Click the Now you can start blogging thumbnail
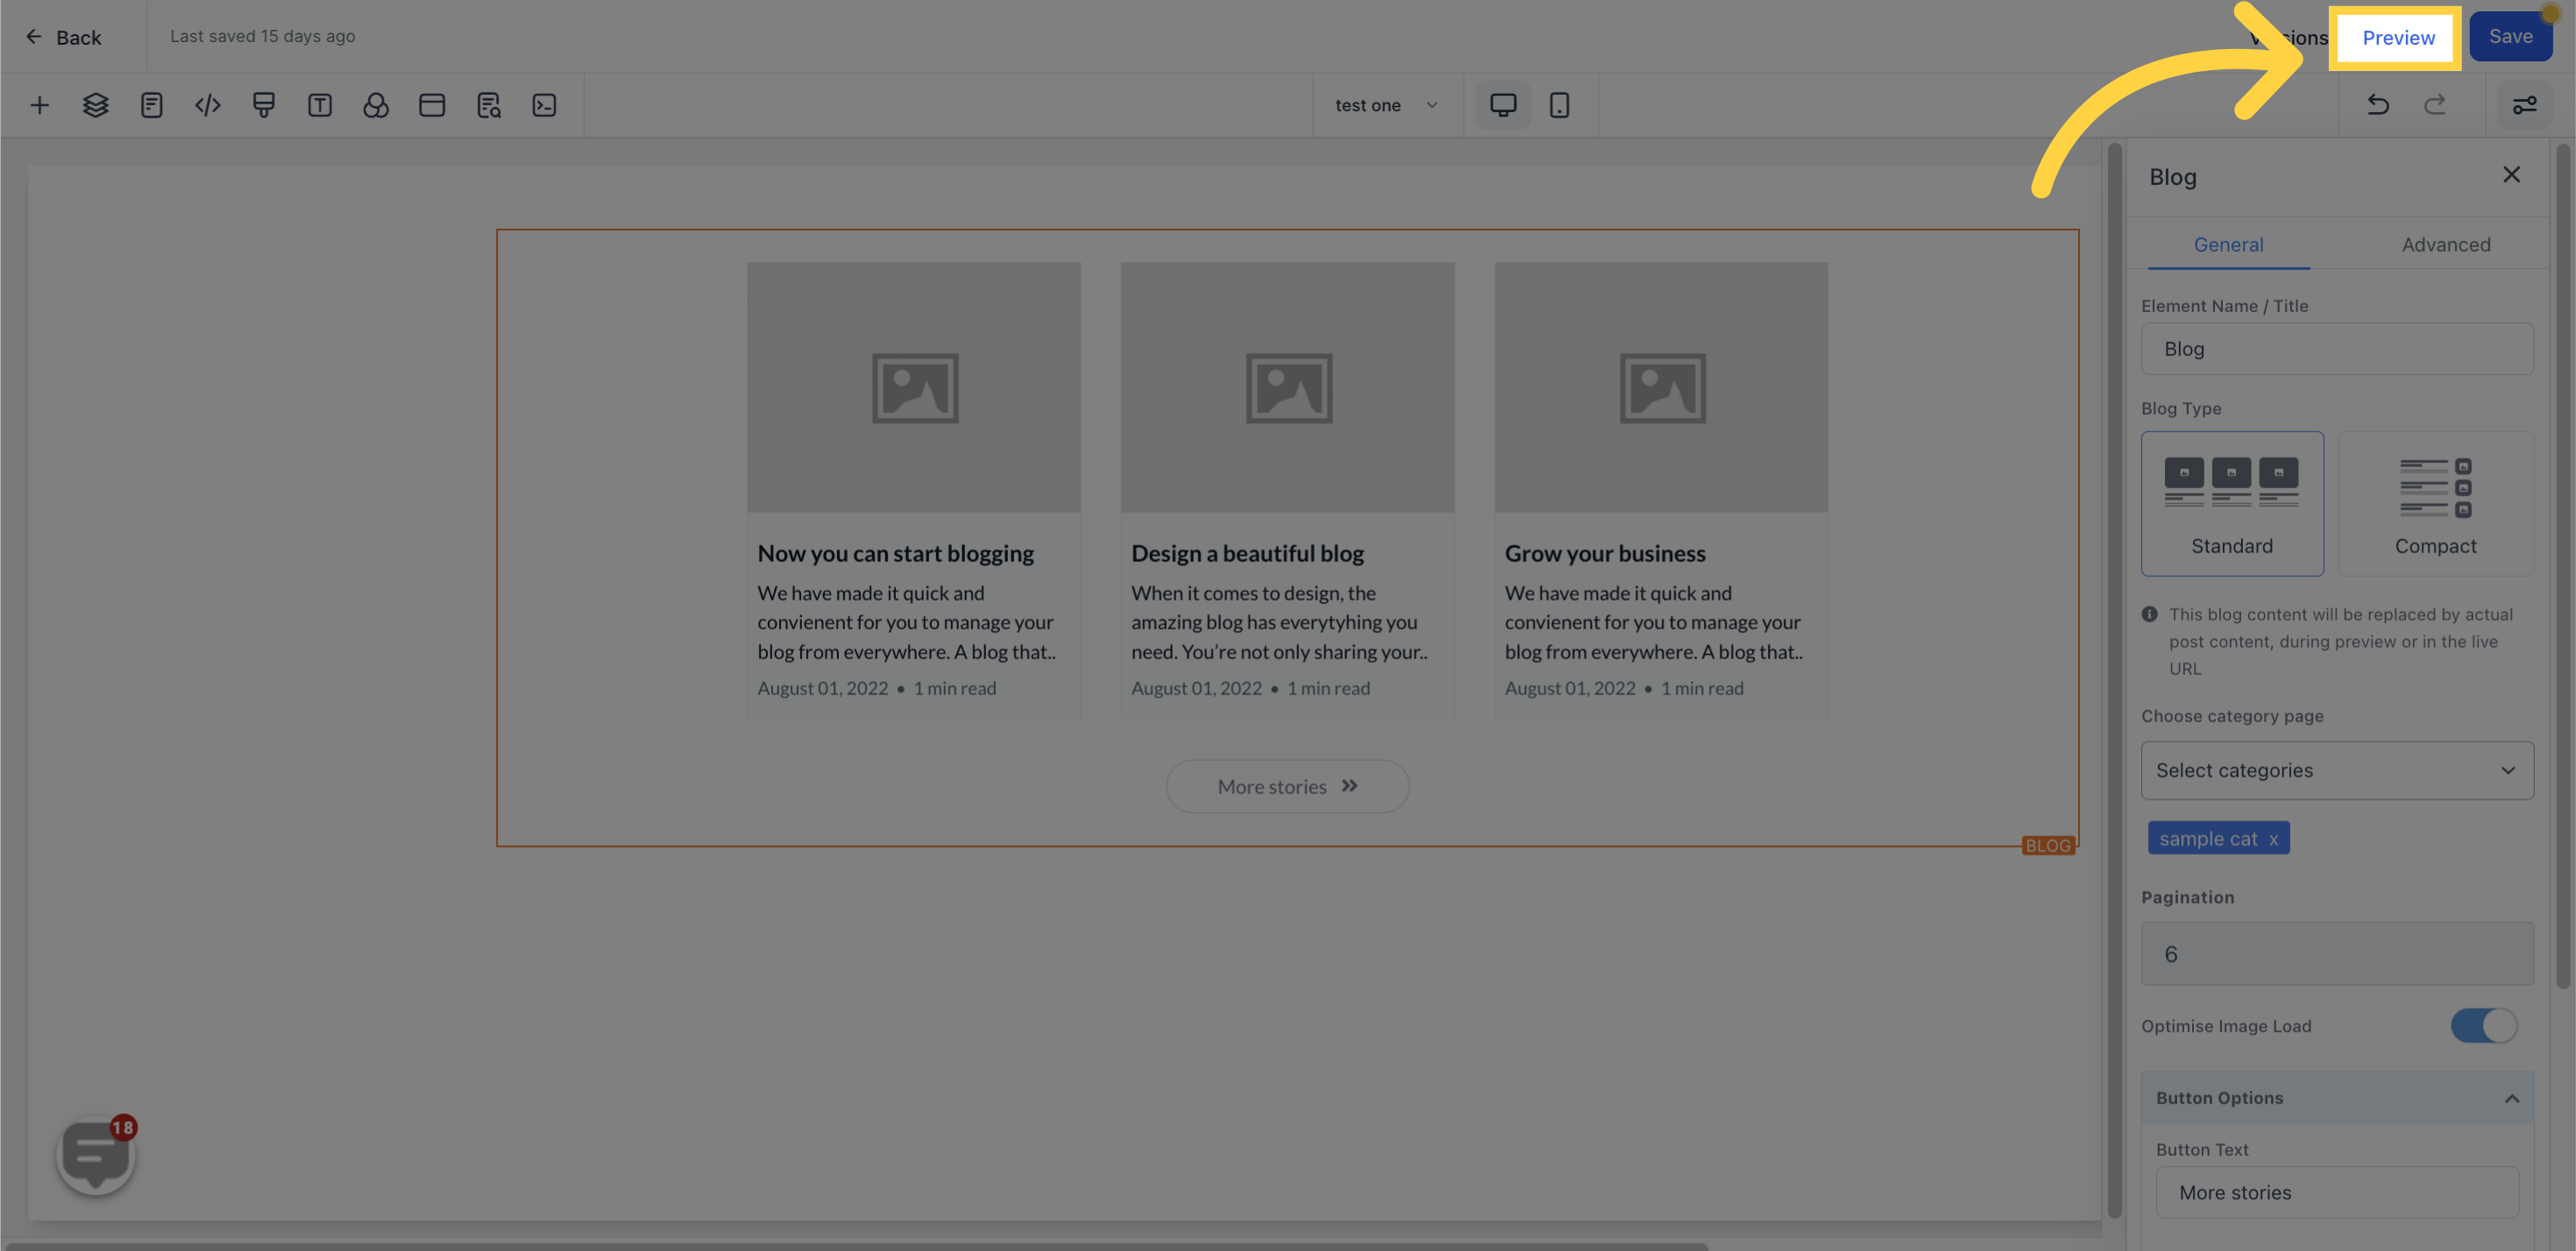2576x1251 pixels. (x=913, y=387)
